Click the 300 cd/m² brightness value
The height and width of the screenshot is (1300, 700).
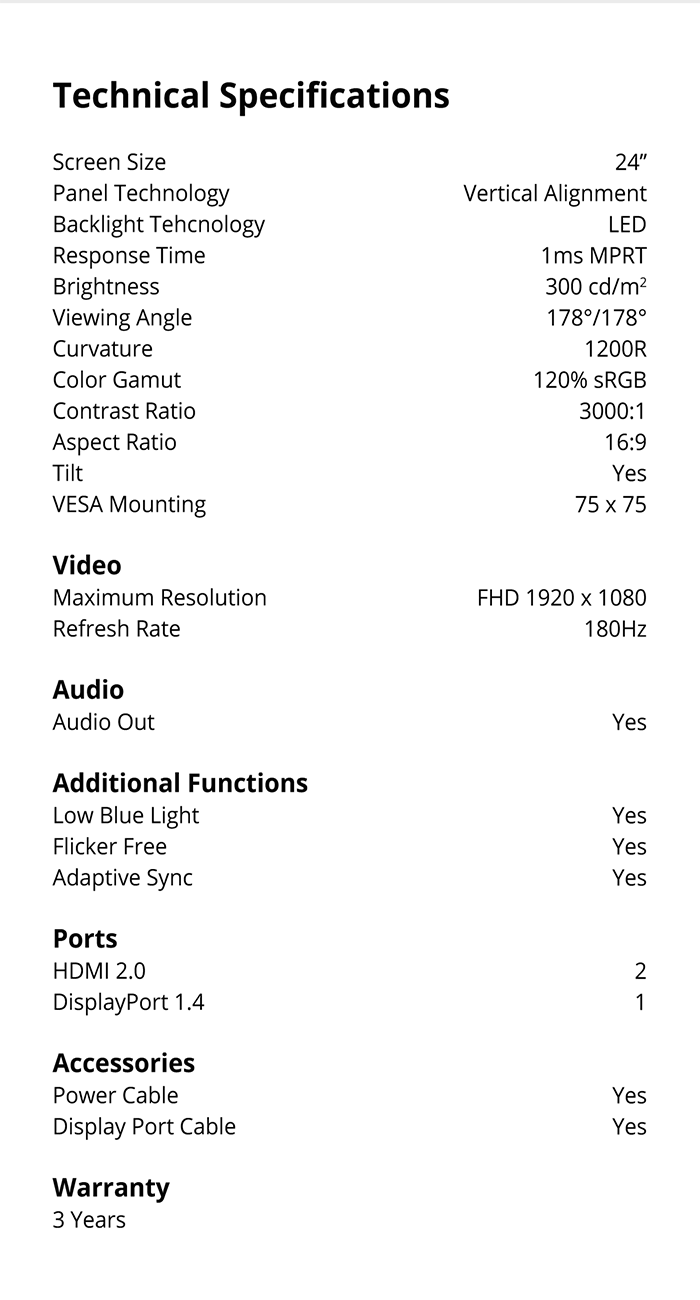pyautogui.click(x=596, y=287)
